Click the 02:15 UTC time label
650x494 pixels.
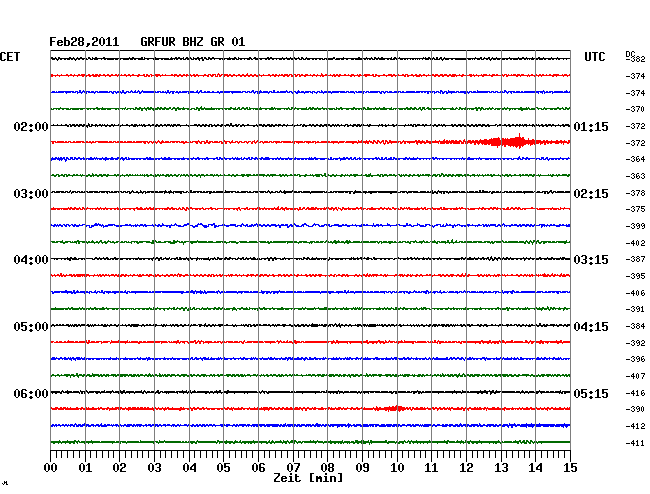coord(591,194)
